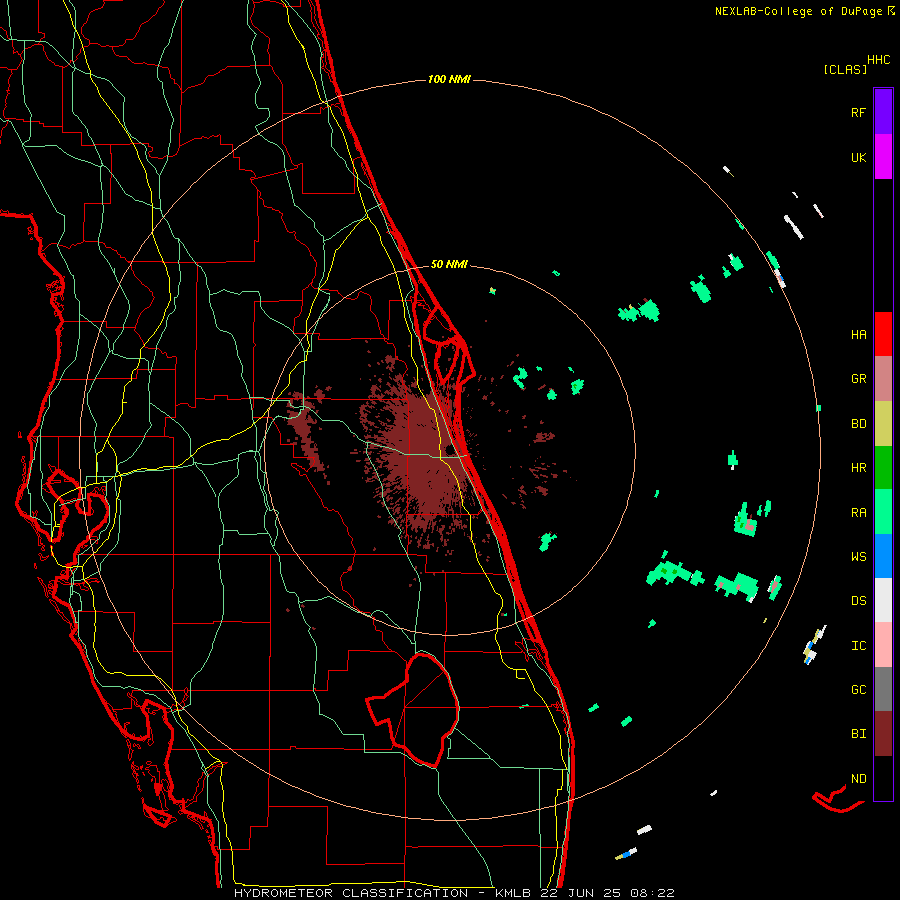The image size is (900, 900).
Task: Click the 'UK' legend label
Action: click(x=858, y=157)
